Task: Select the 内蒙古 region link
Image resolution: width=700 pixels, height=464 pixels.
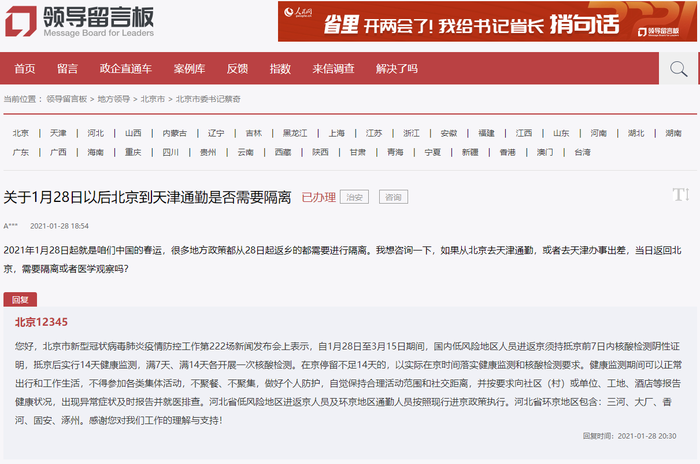Action: [x=175, y=133]
